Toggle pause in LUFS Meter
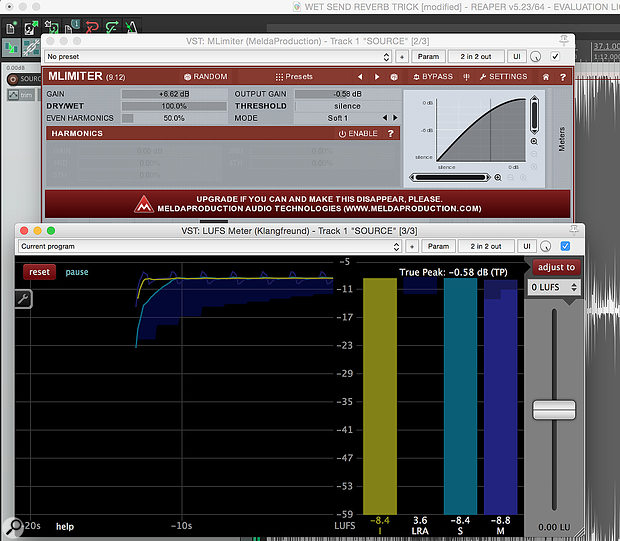Image resolution: width=620 pixels, height=541 pixels. (77, 272)
